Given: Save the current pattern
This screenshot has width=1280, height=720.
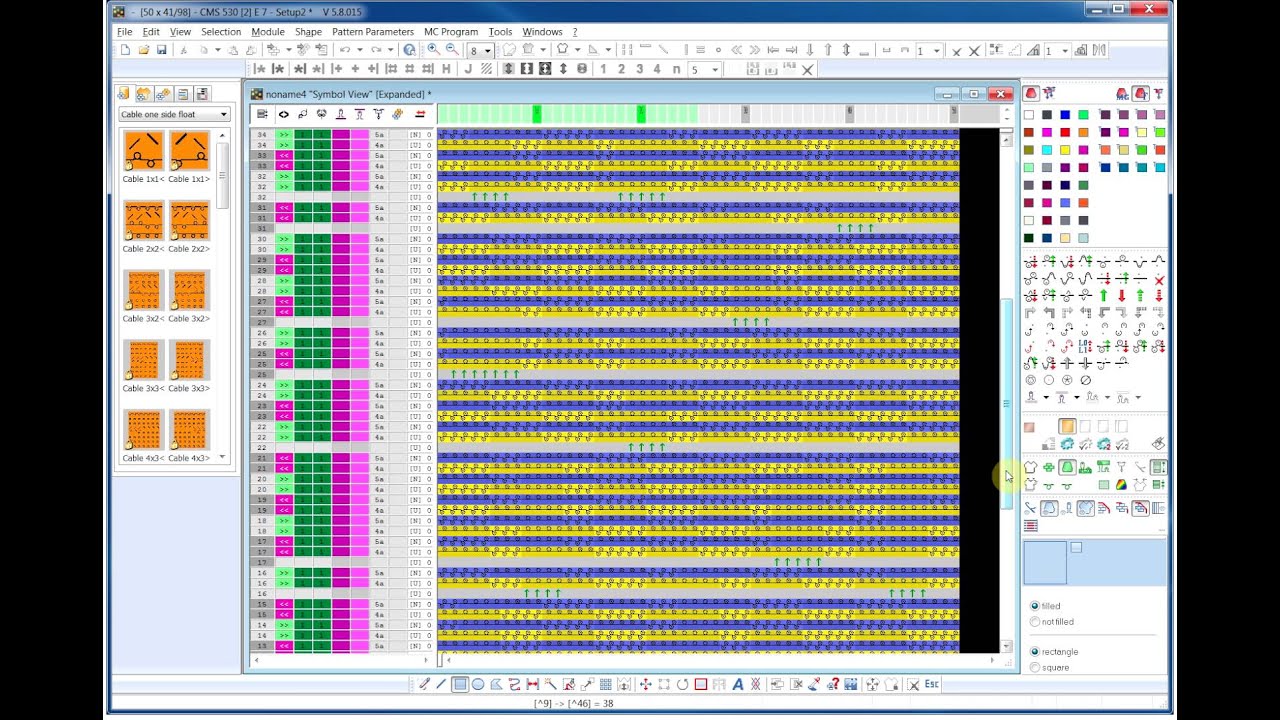Looking at the screenshot, I should click(x=162, y=50).
